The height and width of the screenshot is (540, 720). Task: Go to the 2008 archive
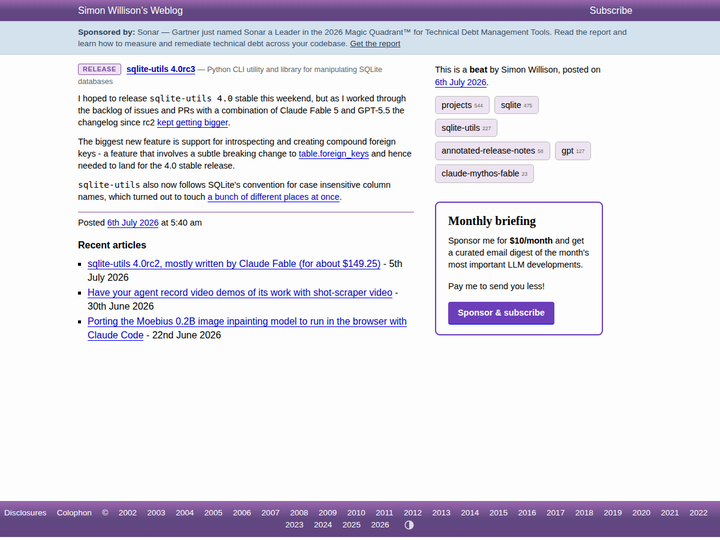click(299, 513)
